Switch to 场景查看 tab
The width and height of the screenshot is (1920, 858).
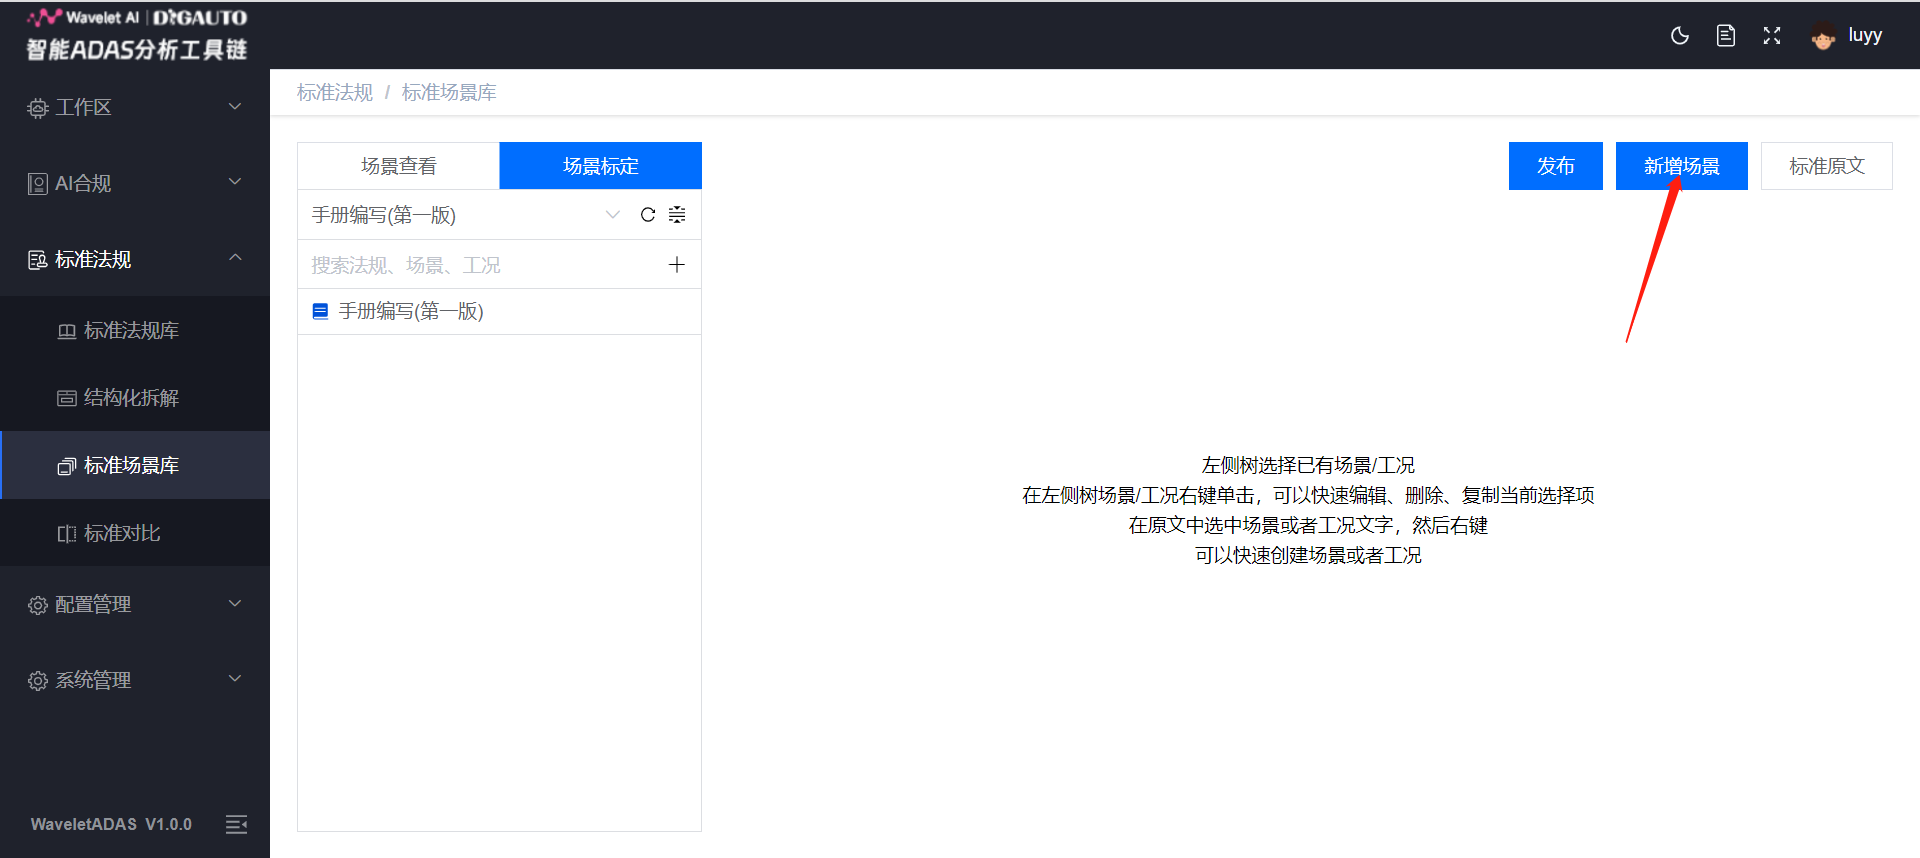(x=399, y=166)
